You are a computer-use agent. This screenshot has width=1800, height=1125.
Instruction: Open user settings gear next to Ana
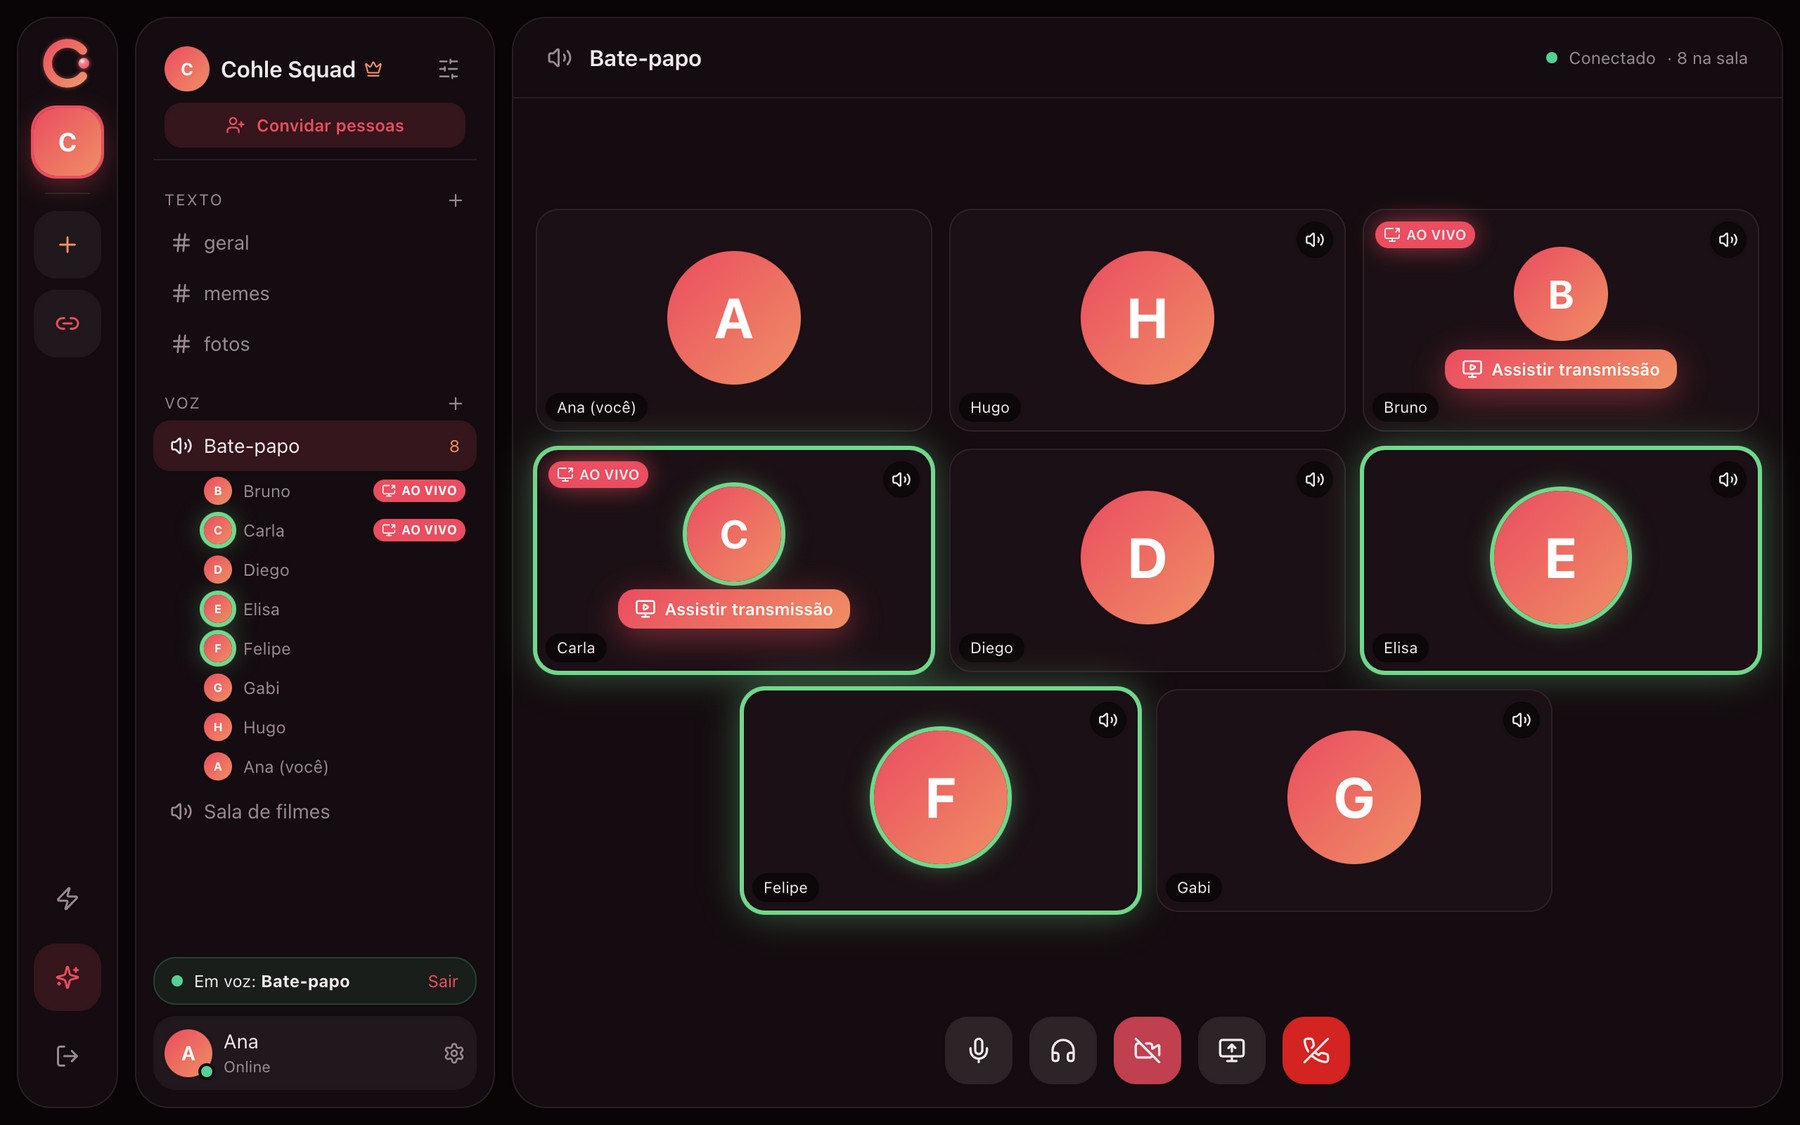click(454, 1053)
